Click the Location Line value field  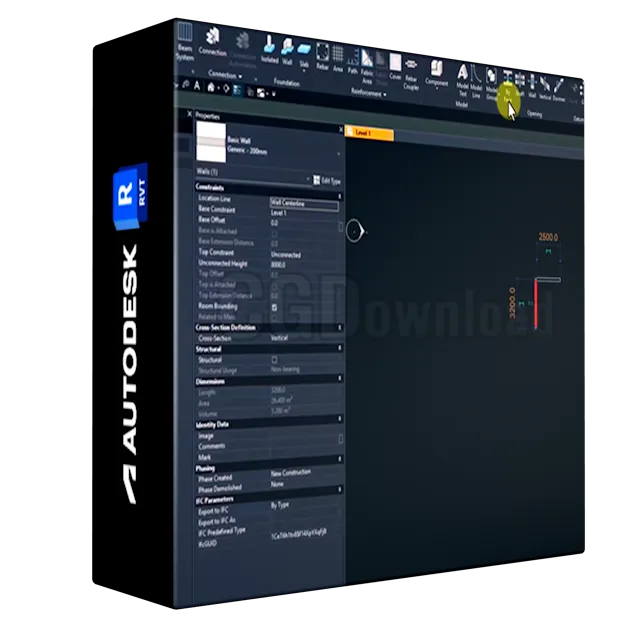click(x=304, y=204)
